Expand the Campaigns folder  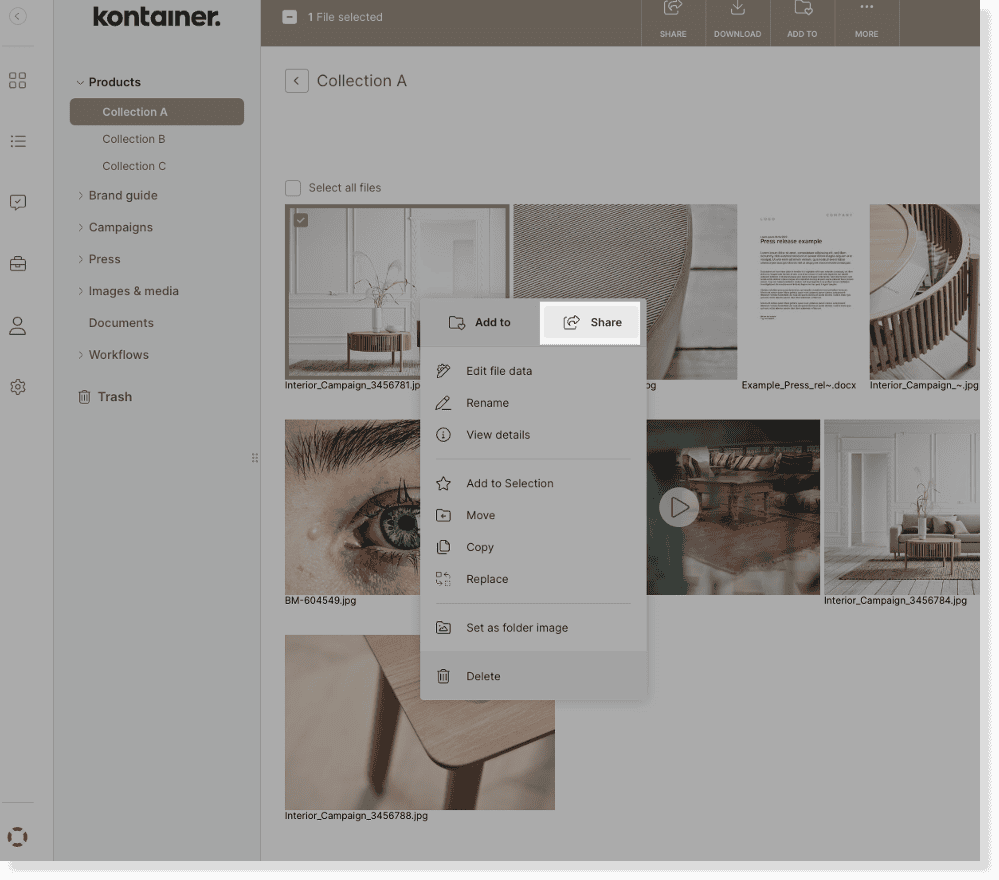coord(81,228)
